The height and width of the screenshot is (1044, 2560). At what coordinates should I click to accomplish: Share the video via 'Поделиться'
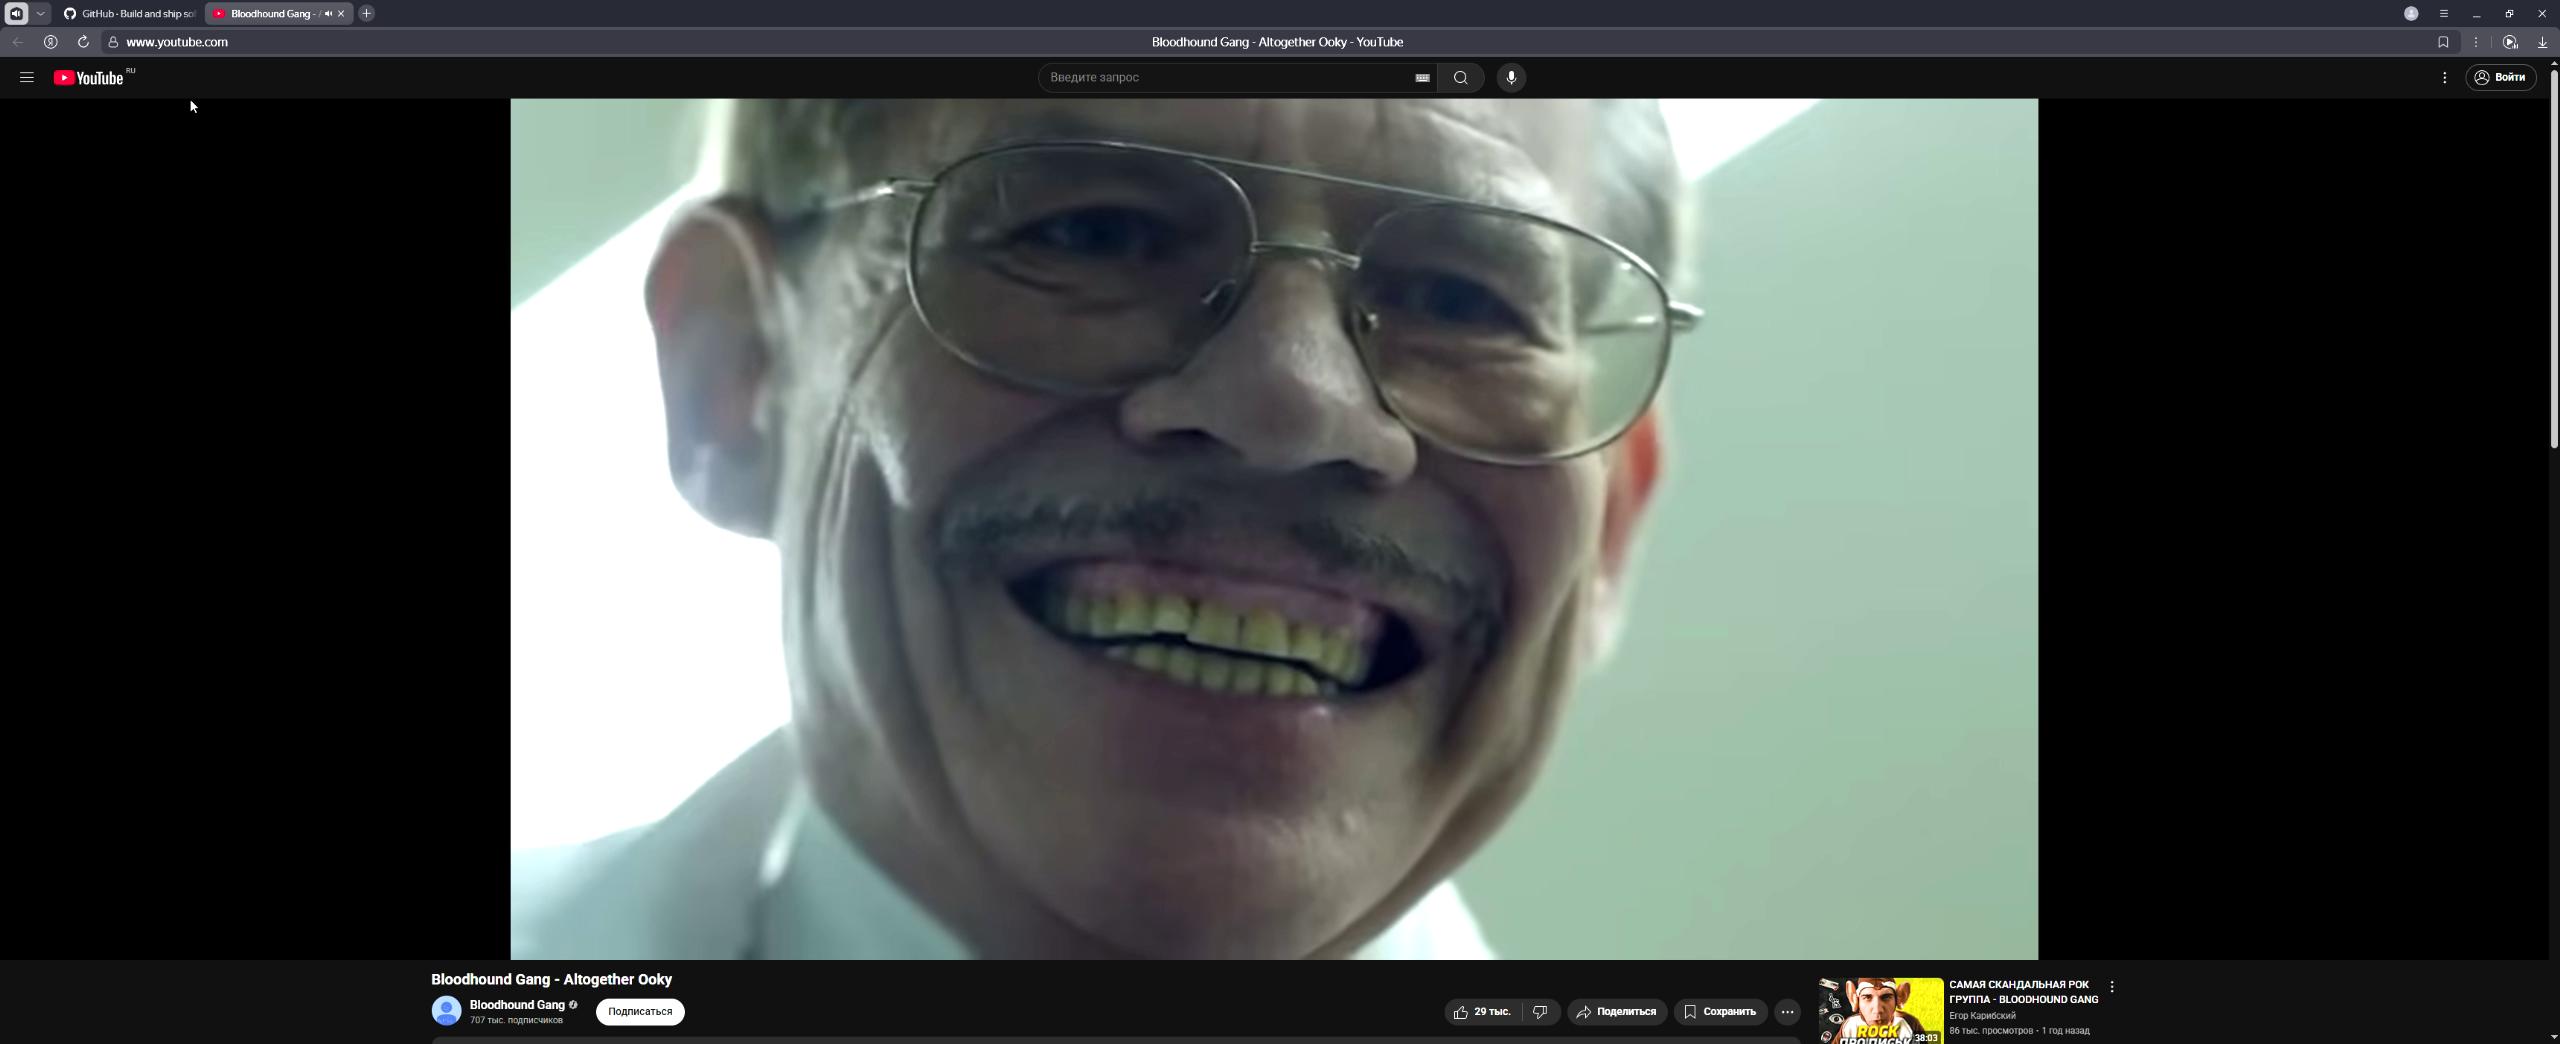tap(1617, 1012)
